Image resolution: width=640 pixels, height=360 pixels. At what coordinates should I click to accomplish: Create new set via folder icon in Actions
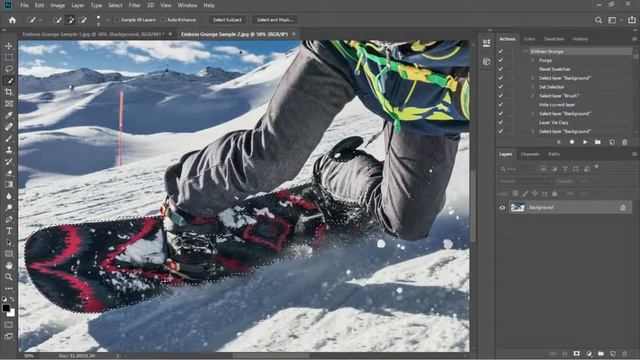point(598,142)
